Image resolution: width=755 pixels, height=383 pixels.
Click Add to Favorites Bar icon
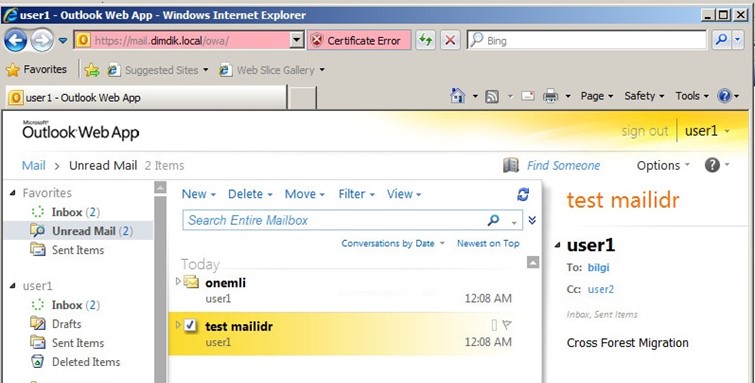(91, 70)
